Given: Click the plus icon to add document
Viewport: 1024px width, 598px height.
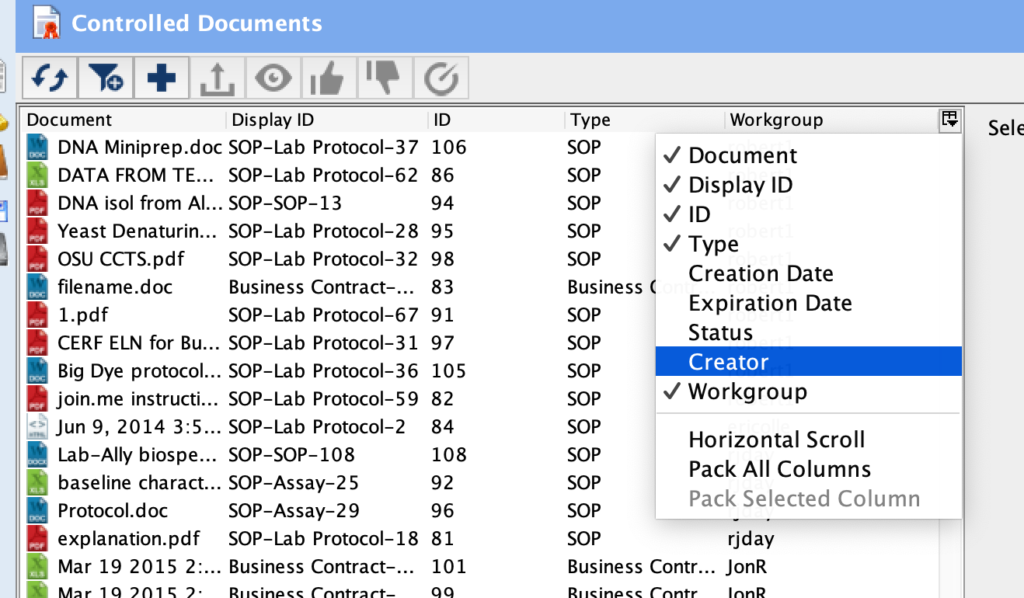Looking at the screenshot, I should point(161,78).
